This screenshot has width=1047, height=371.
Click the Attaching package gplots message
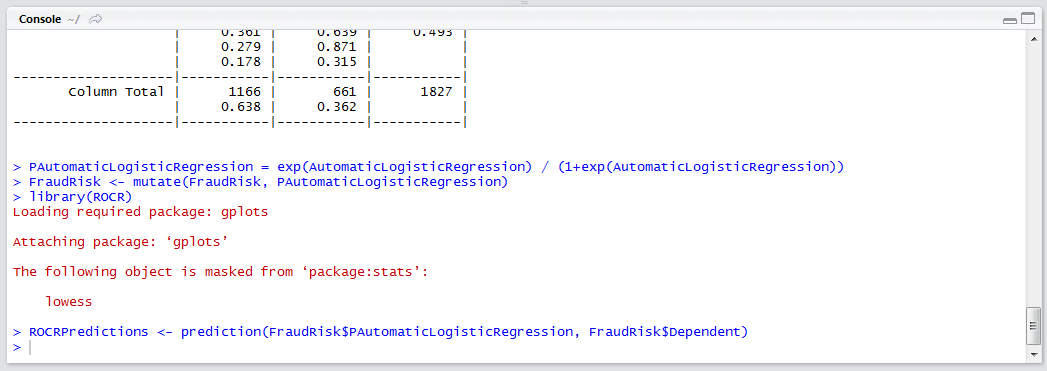coord(120,242)
